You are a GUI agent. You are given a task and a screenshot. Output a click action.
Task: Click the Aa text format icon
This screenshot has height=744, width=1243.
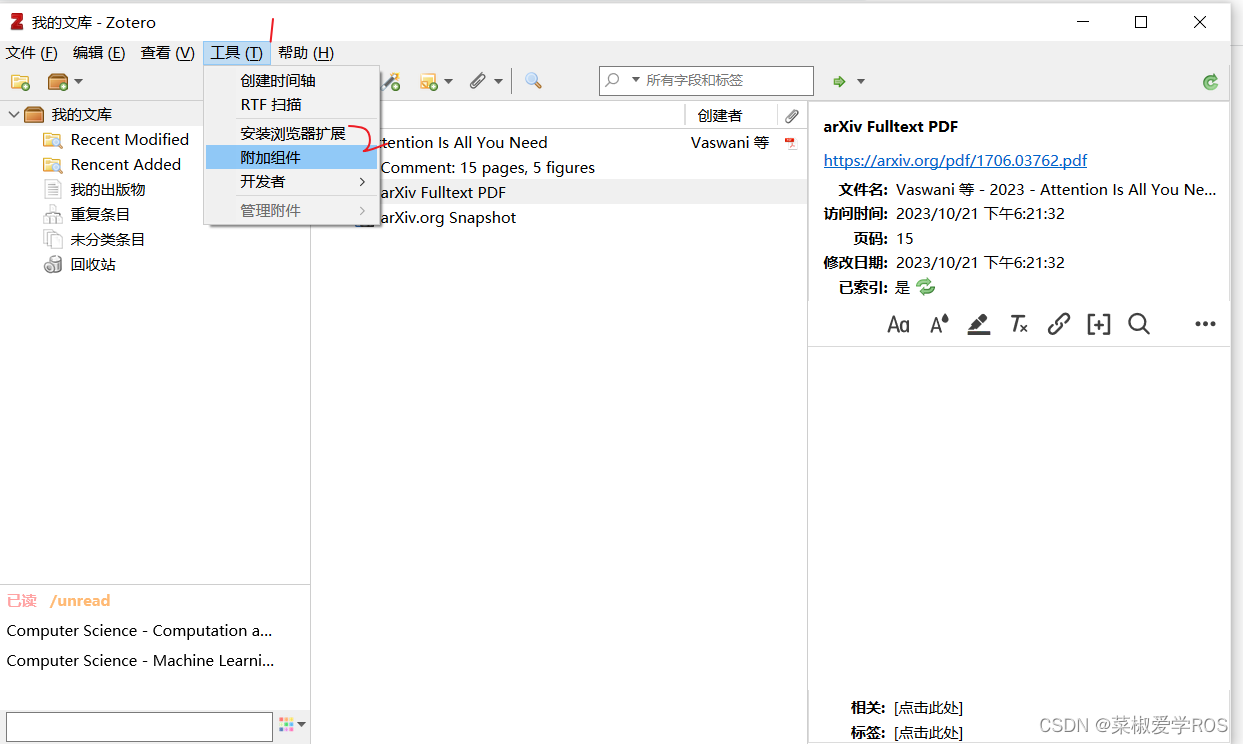coord(898,324)
